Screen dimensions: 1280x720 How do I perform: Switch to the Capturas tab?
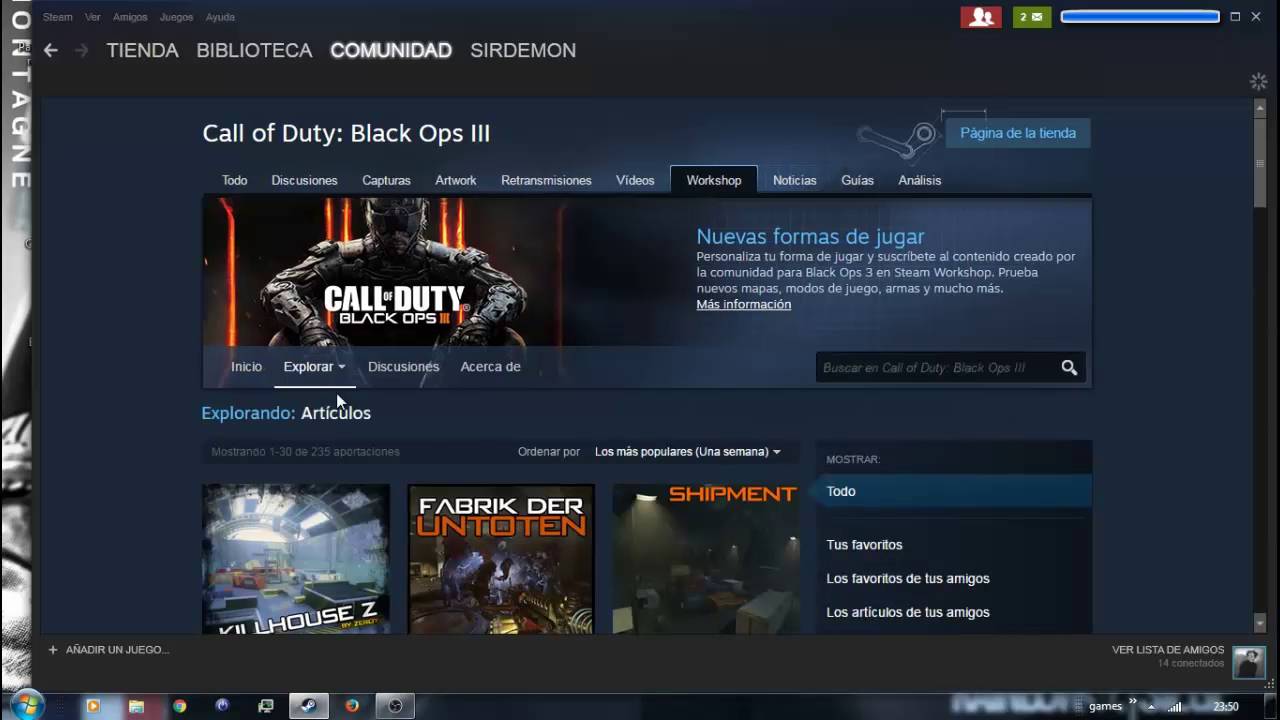pyautogui.click(x=386, y=180)
